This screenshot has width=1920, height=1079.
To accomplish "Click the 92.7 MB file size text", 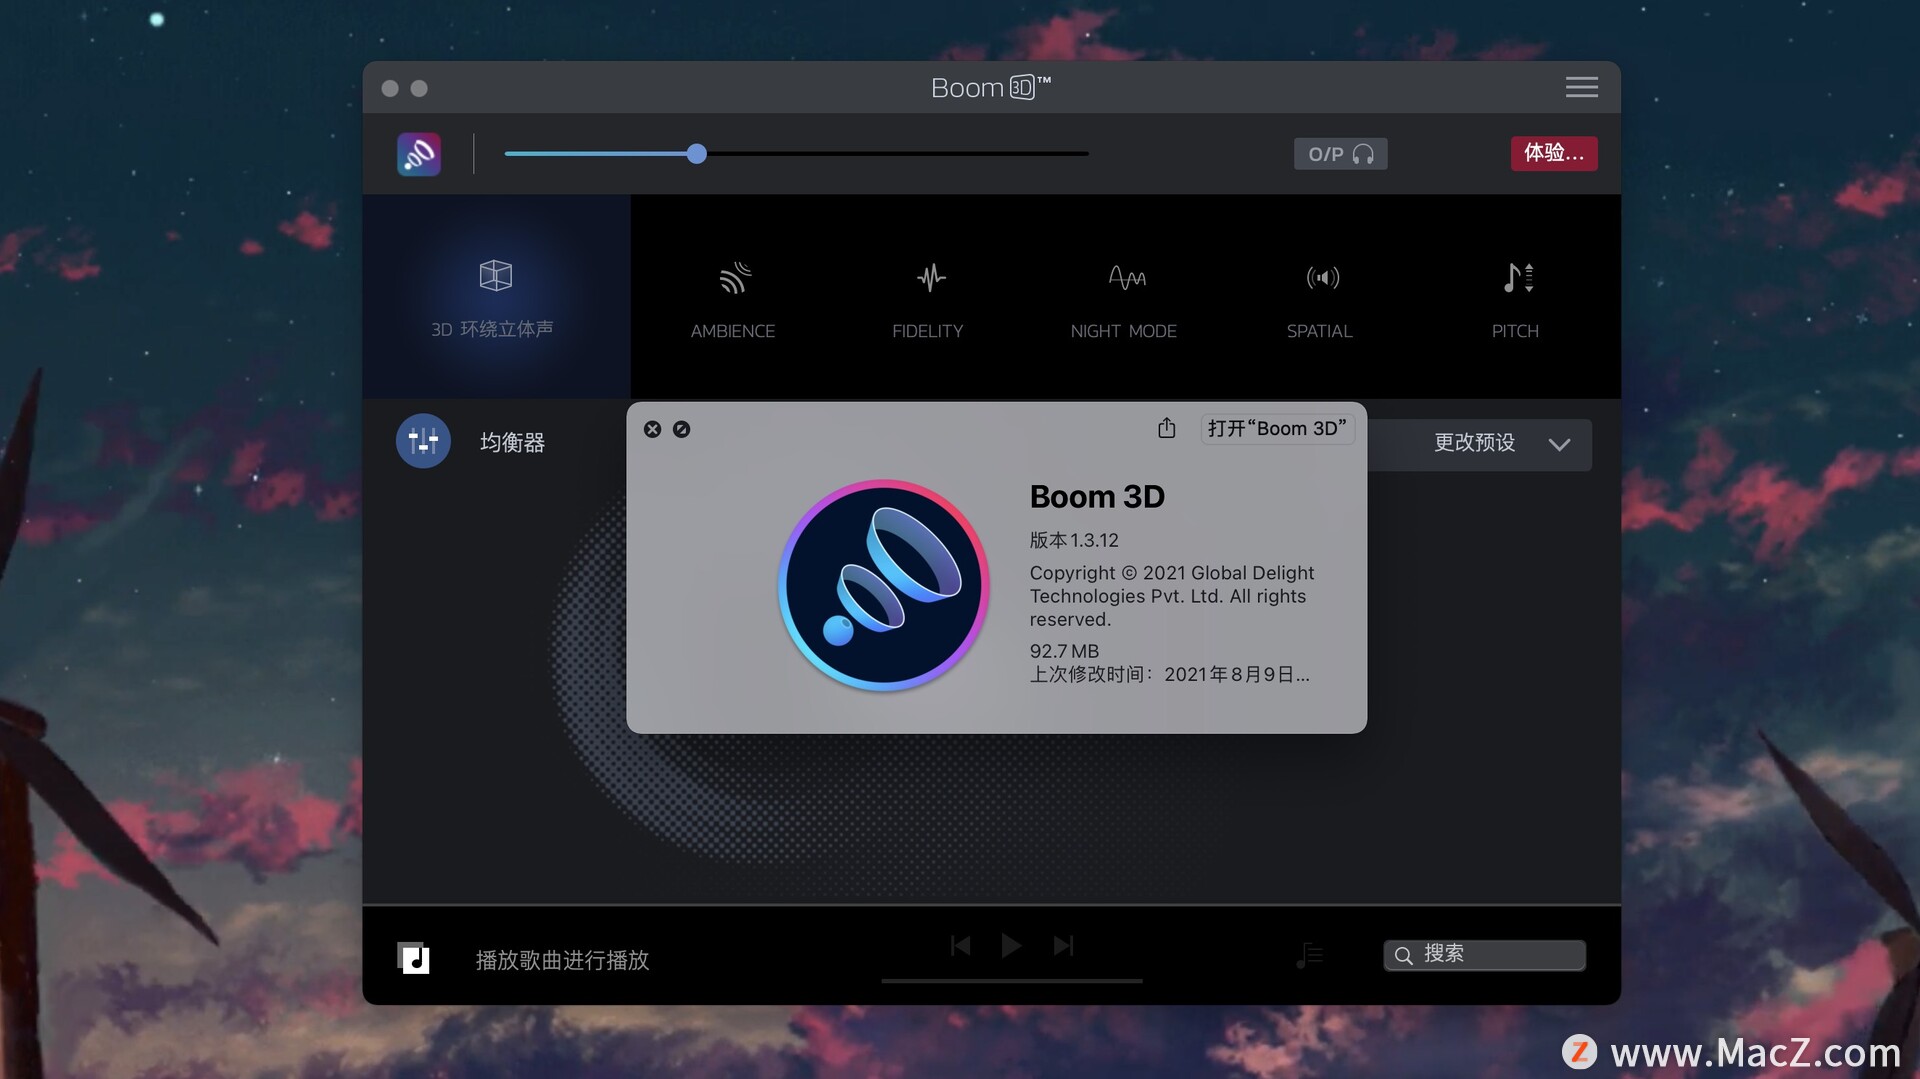I will [1064, 651].
